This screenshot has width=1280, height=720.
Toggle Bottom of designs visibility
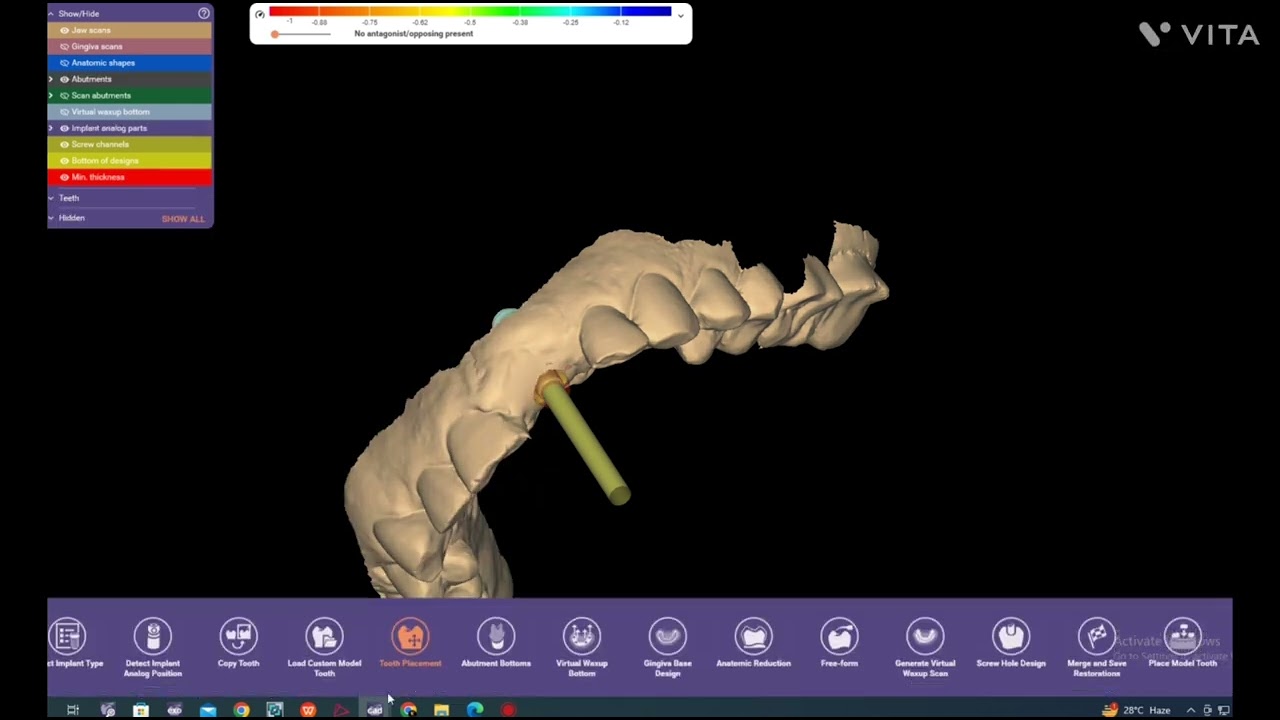pos(65,160)
